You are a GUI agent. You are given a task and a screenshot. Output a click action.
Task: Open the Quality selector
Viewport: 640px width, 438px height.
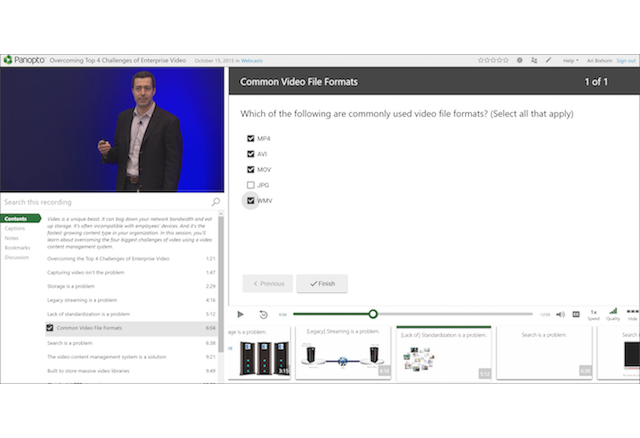(613, 315)
